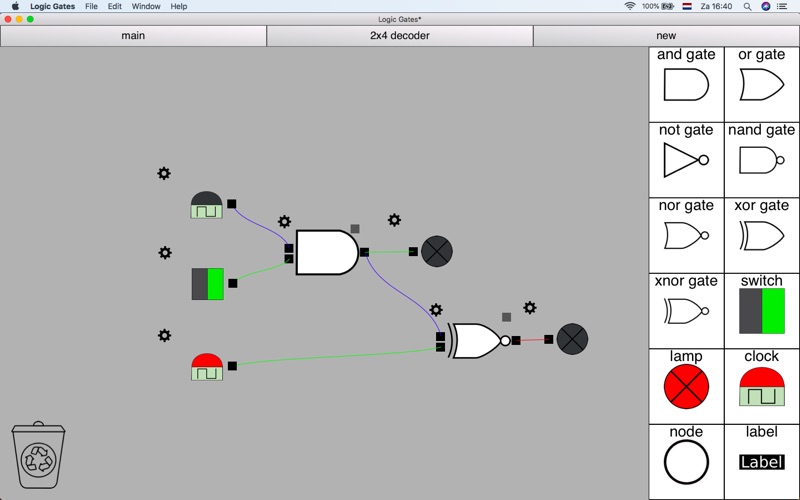Click the dark clock's output pin
The image size is (800, 500).
coord(232,204)
